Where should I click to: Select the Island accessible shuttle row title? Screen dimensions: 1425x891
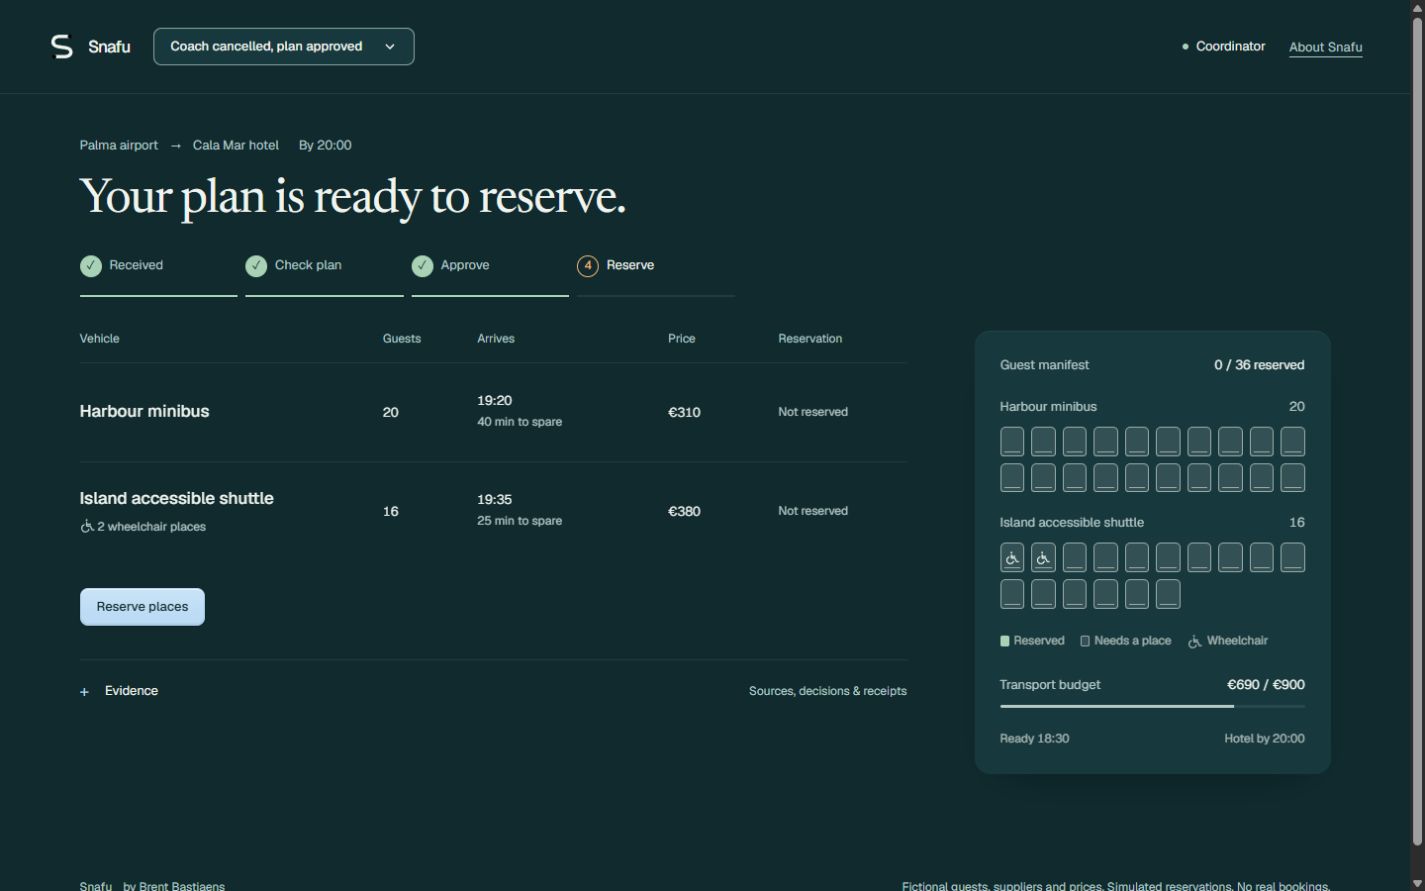click(177, 498)
